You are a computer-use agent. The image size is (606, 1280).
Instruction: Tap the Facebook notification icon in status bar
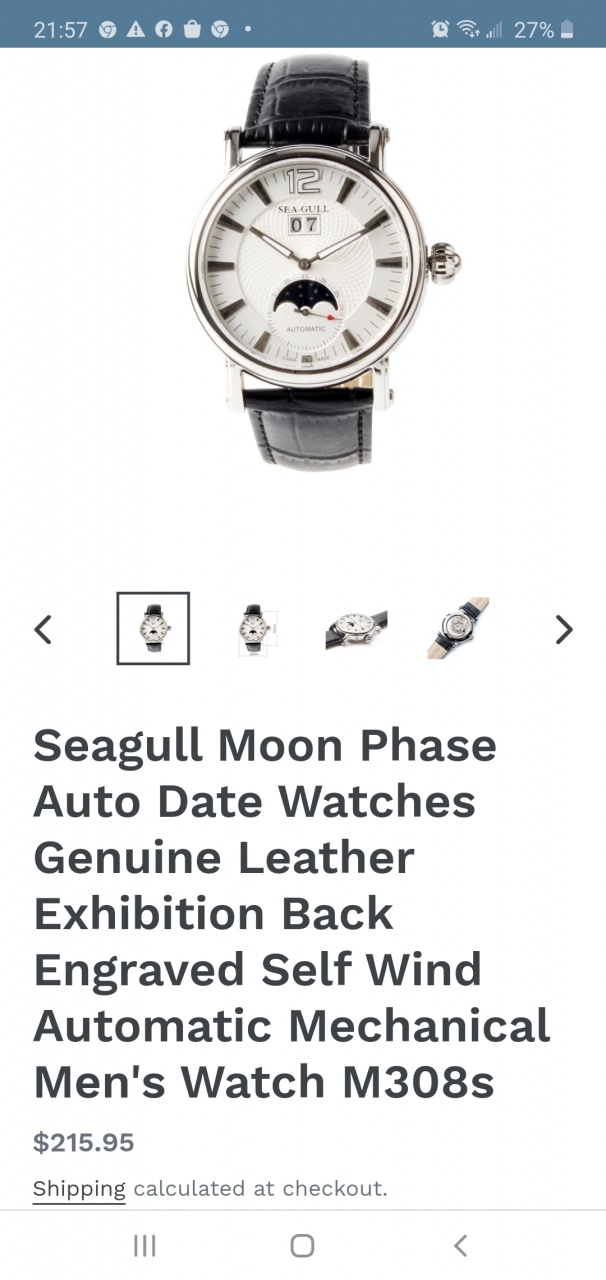tap(164, 30)
